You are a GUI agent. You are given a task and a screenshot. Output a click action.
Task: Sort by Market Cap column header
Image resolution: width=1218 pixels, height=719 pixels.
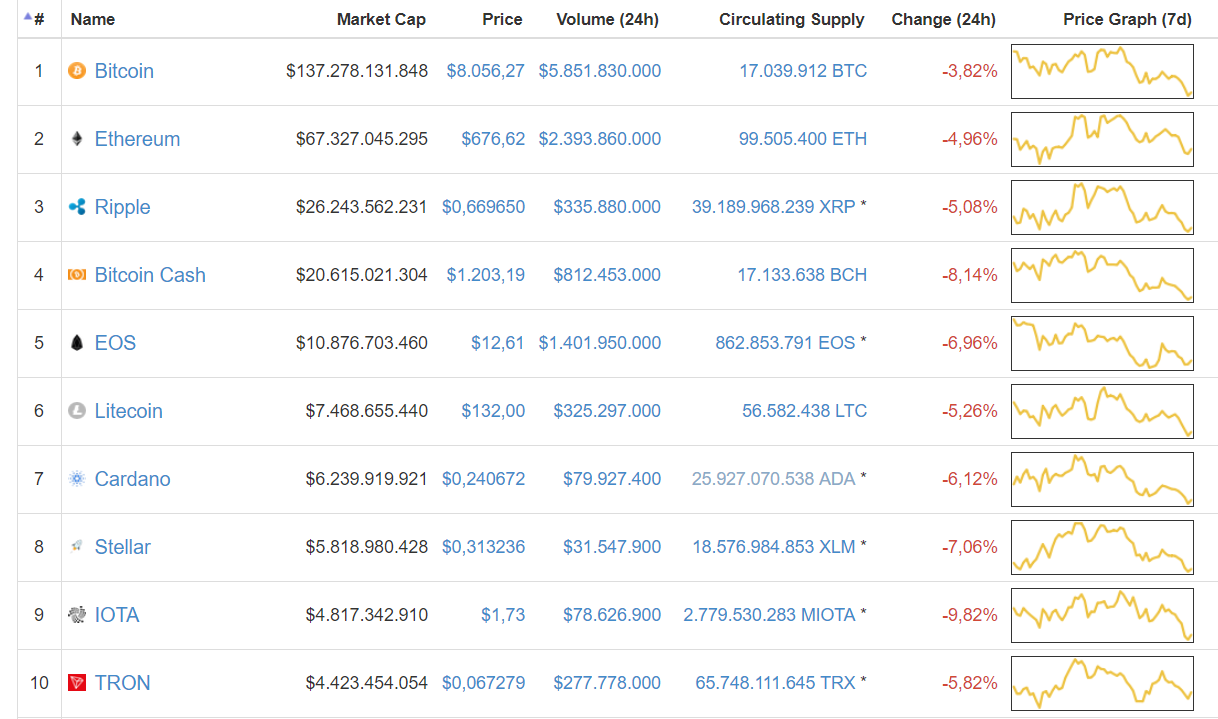tap(381, 19)
